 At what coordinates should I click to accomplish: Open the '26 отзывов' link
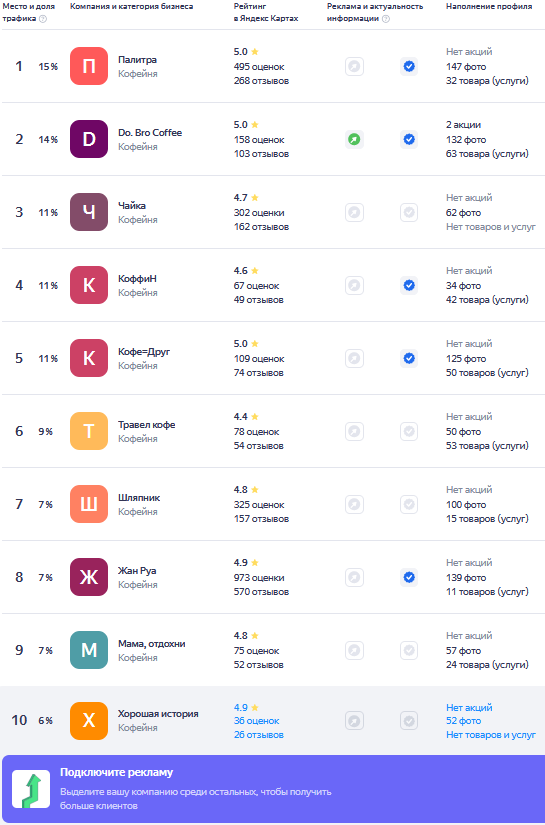[x=259, y=735]
